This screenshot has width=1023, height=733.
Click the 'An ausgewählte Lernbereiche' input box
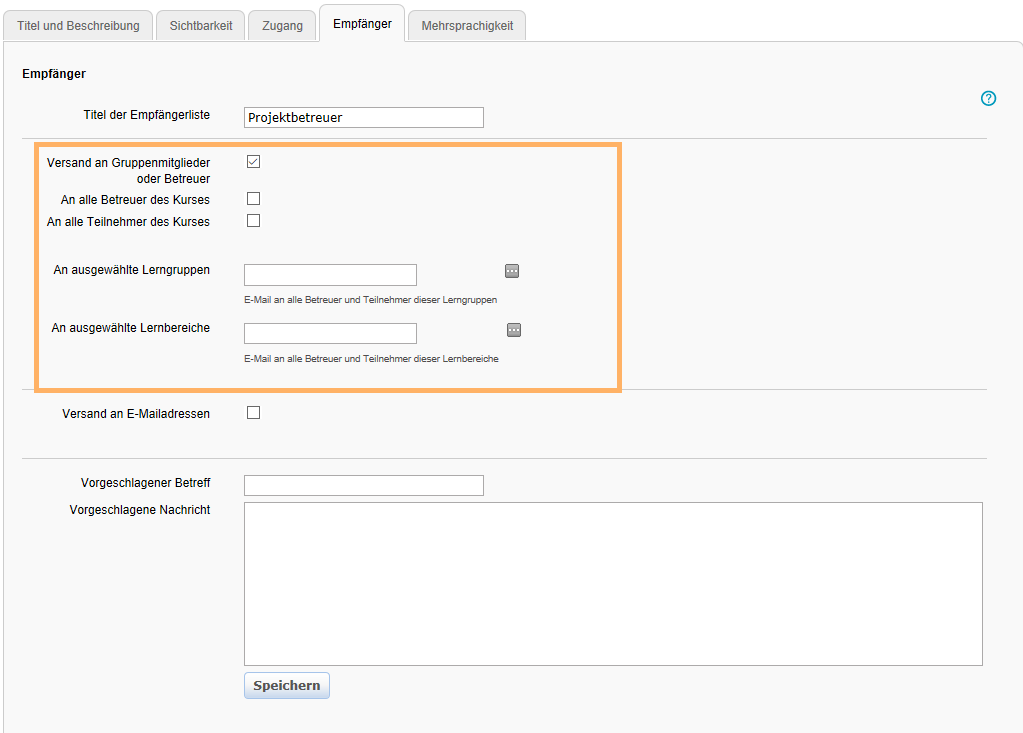[330, 334]
